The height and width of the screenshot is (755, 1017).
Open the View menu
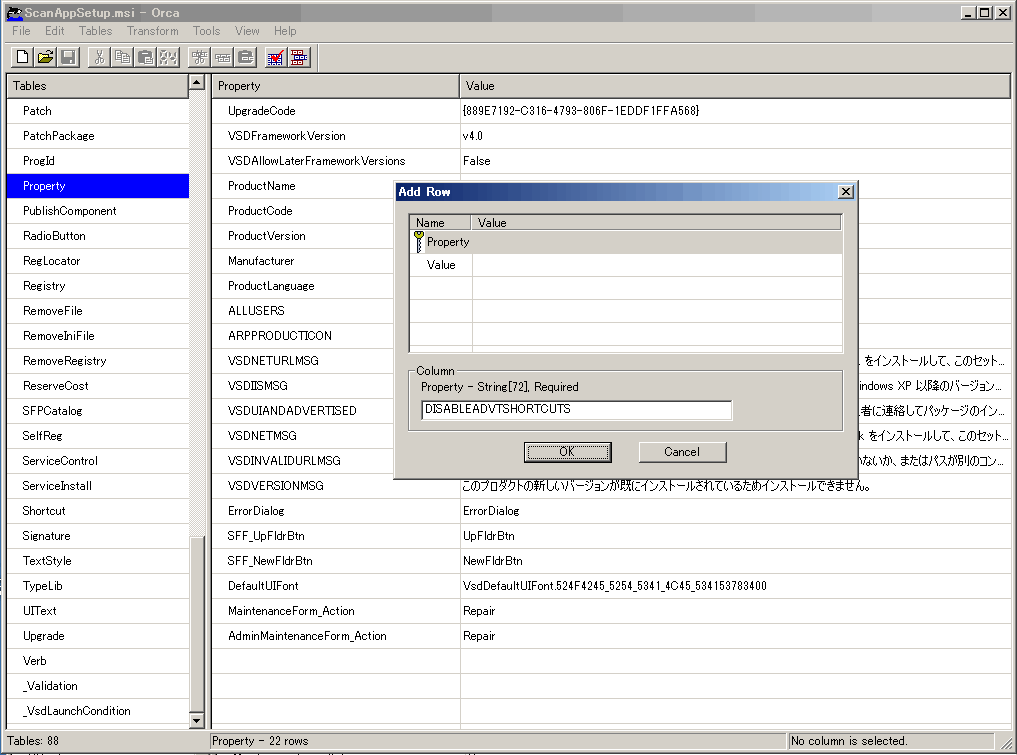[x=247, y=31]
